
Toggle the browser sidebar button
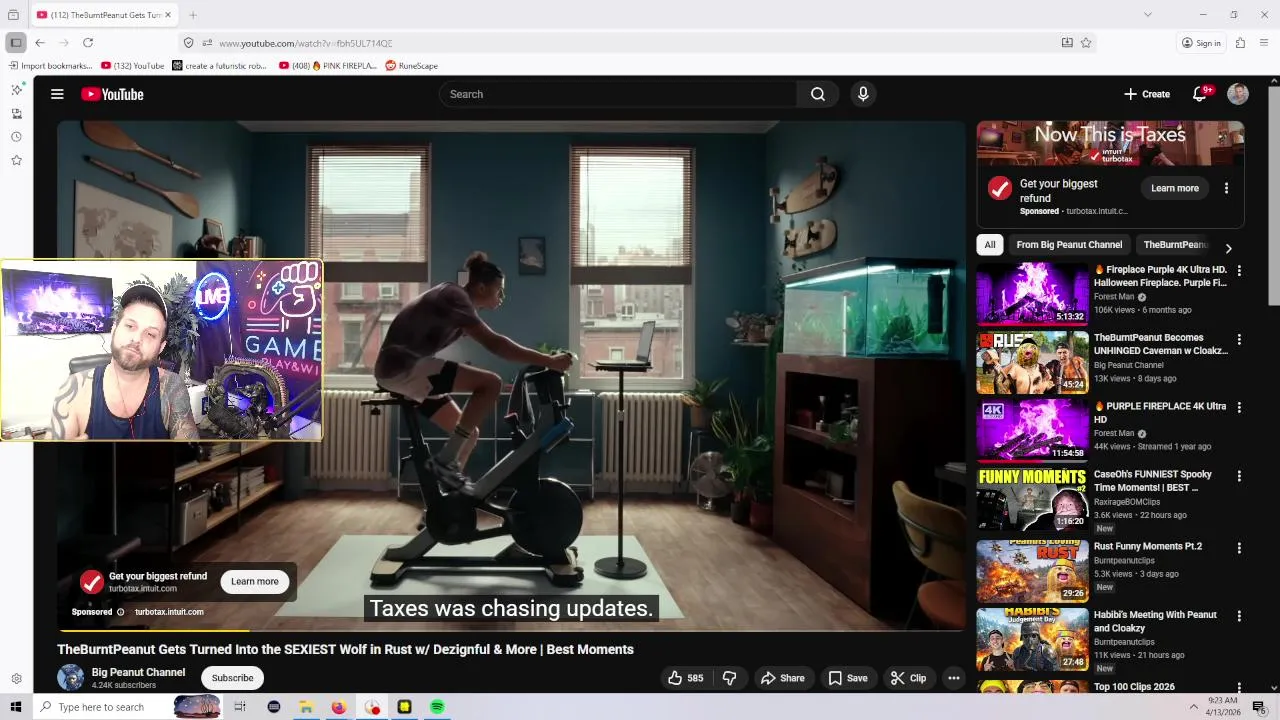click(x=16, y=43)
